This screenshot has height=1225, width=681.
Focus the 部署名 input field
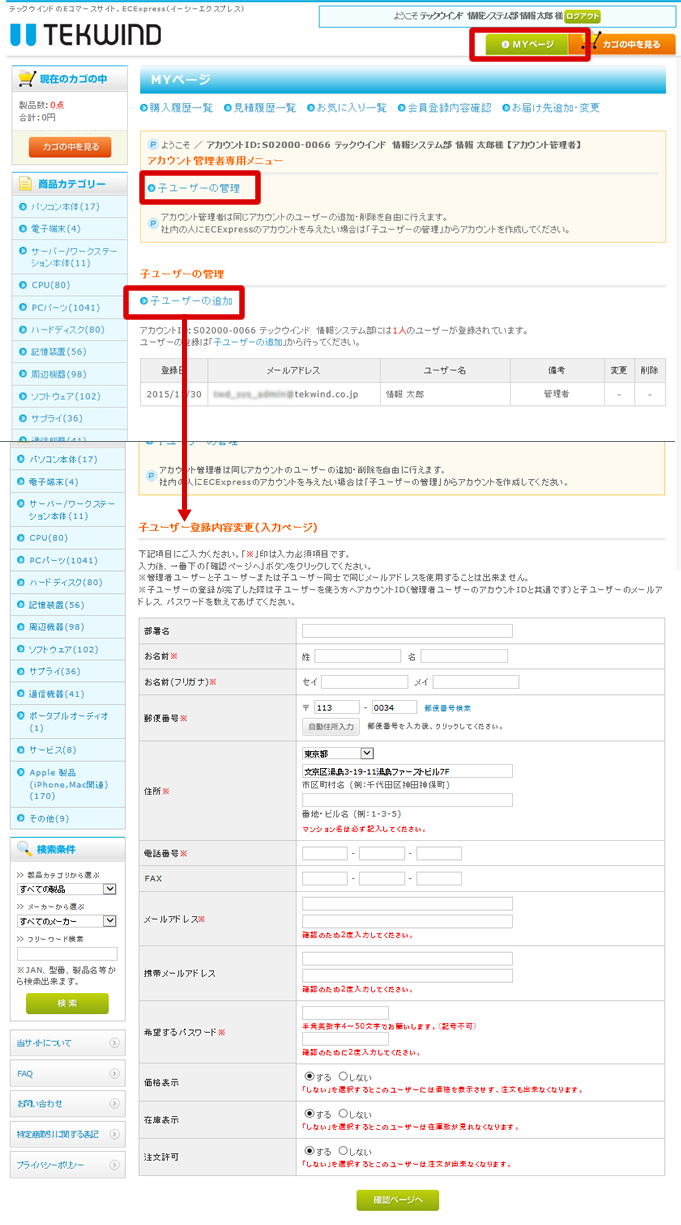pyautogui.click(x=407, y=631)
